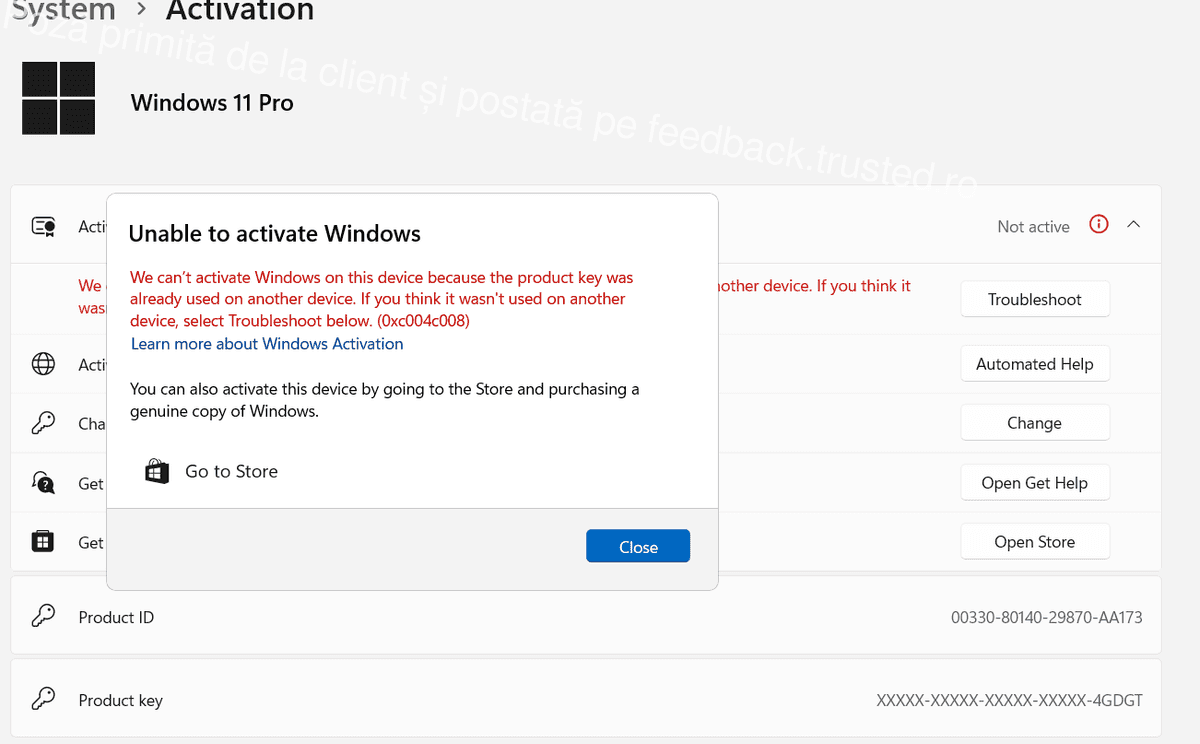
Task: Click the Store bag icon in dialog
Action: click(x=157, y=471)
